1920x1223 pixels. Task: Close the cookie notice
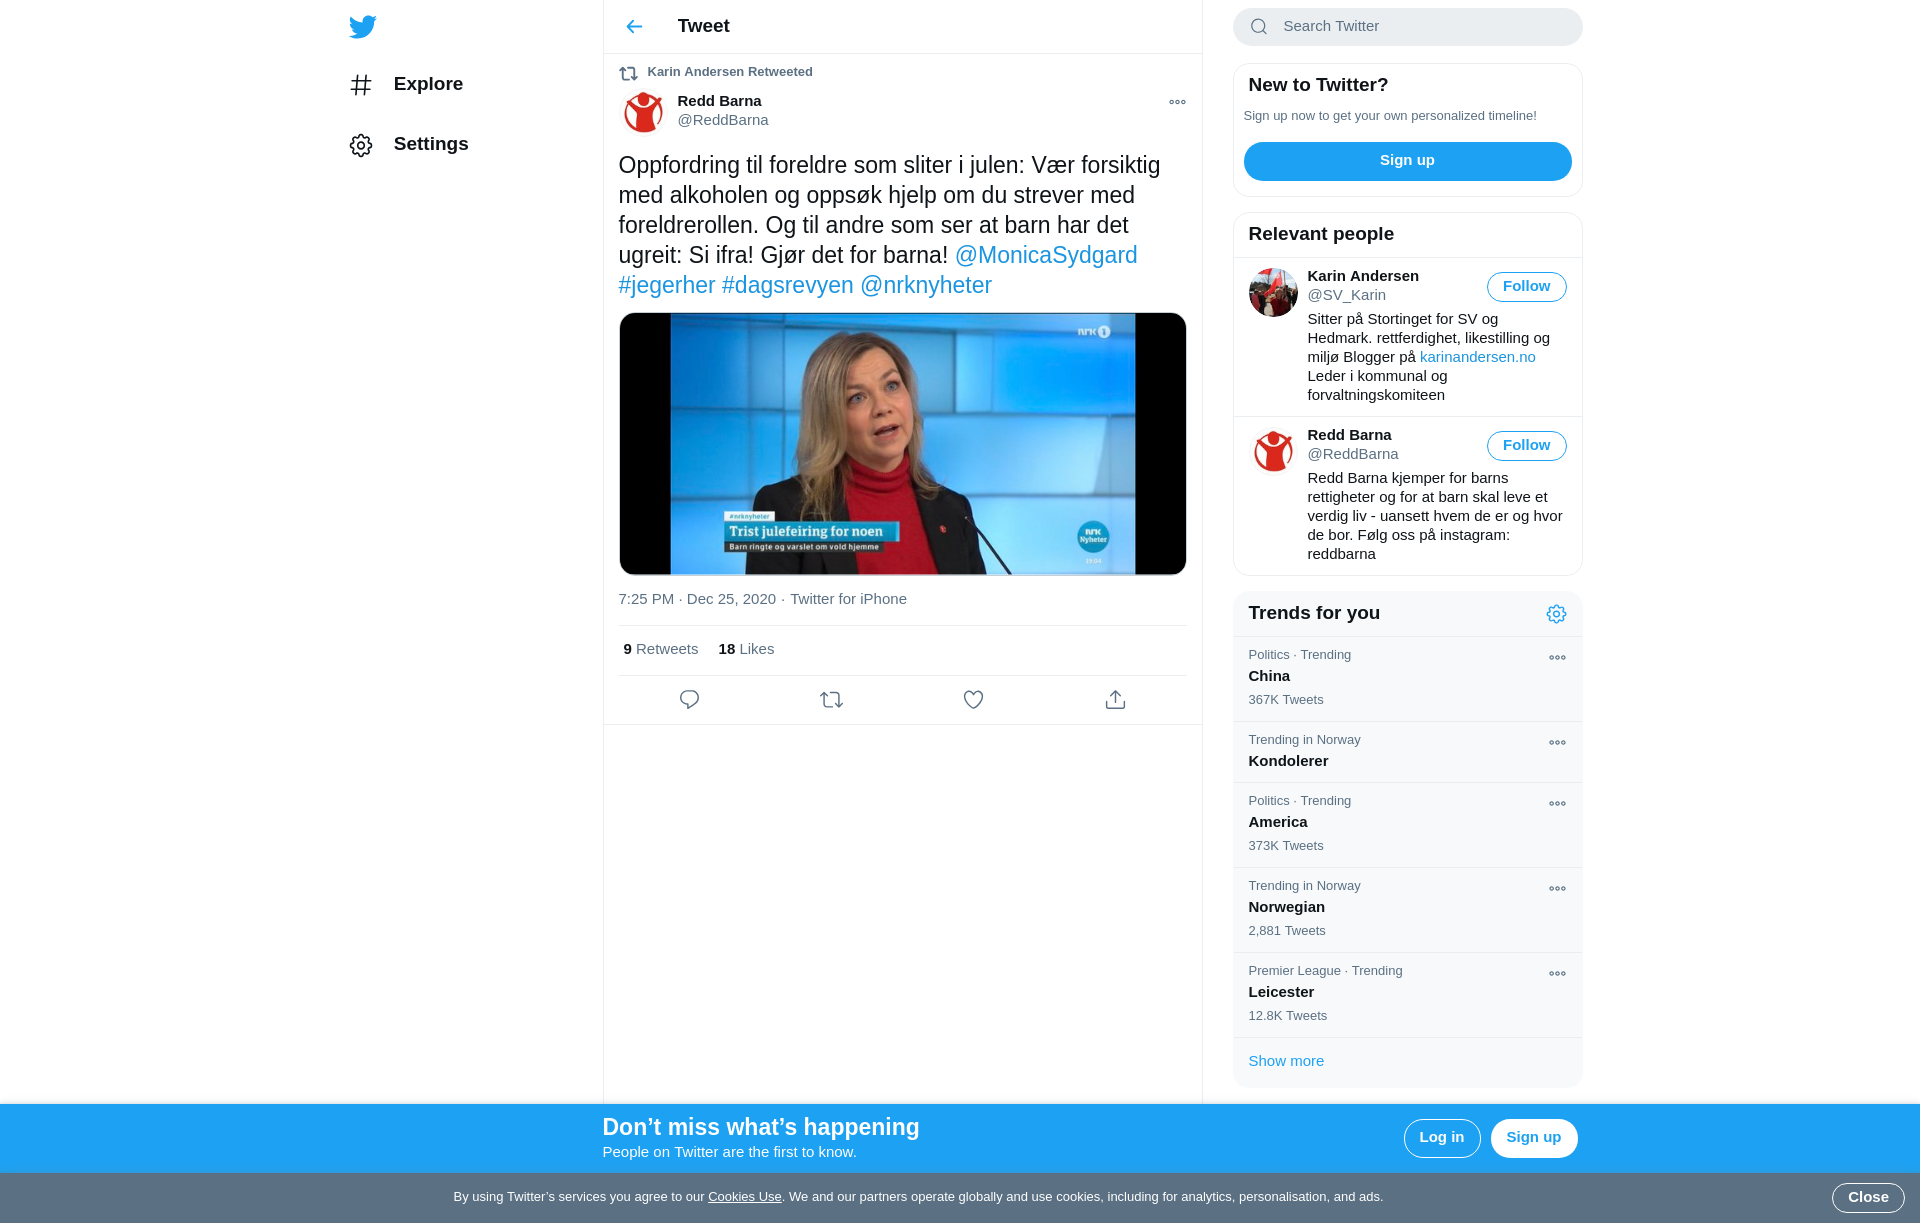coord(1867,1197)
